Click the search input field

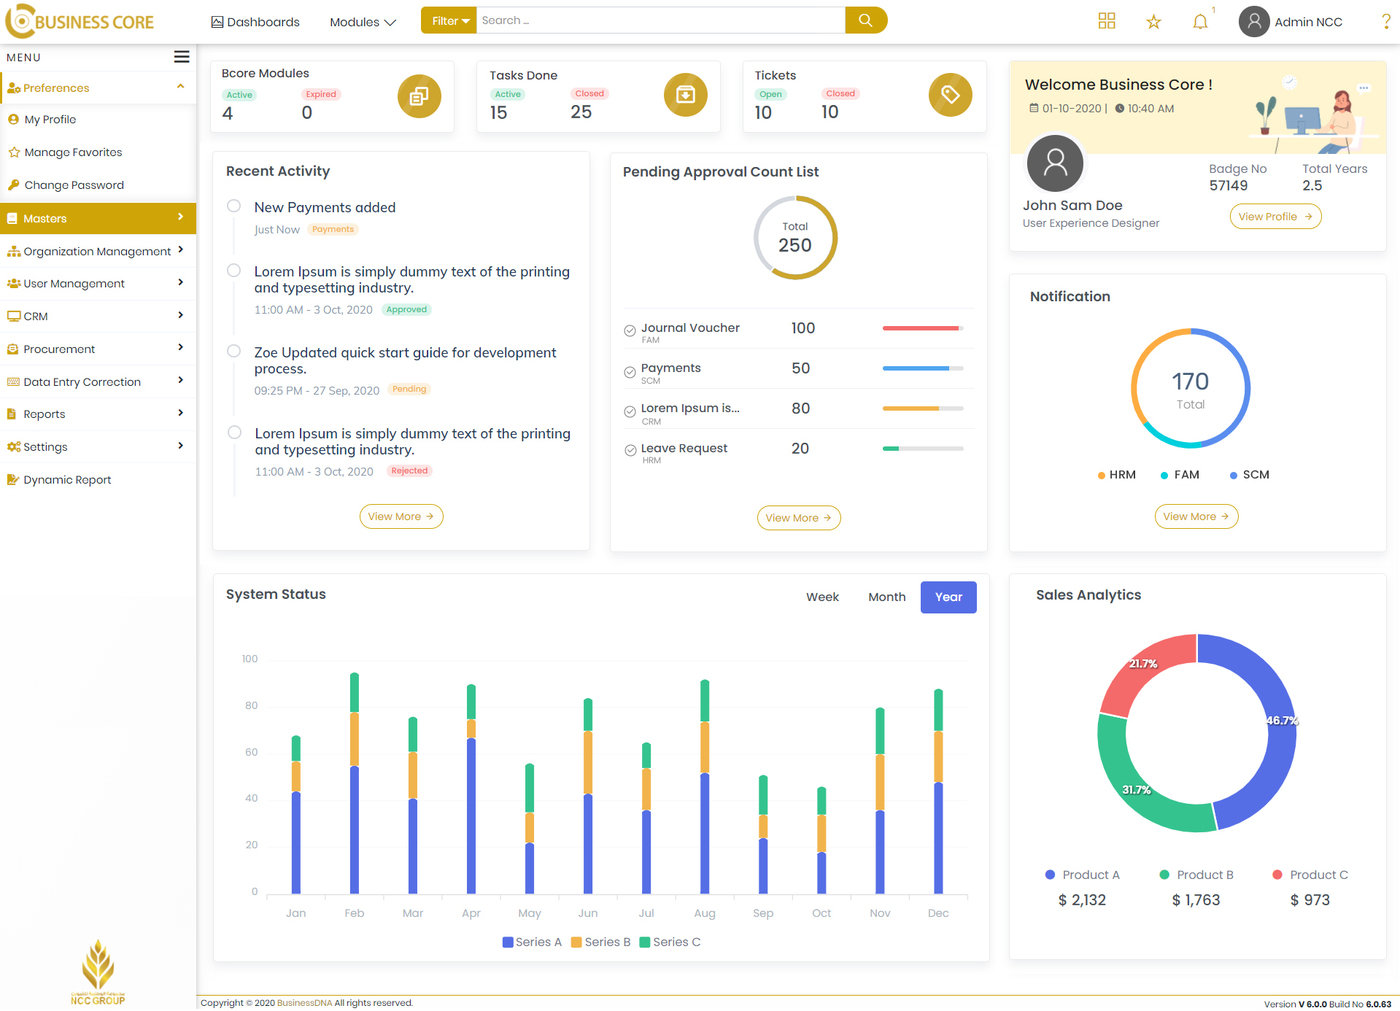tap(660, 20)
